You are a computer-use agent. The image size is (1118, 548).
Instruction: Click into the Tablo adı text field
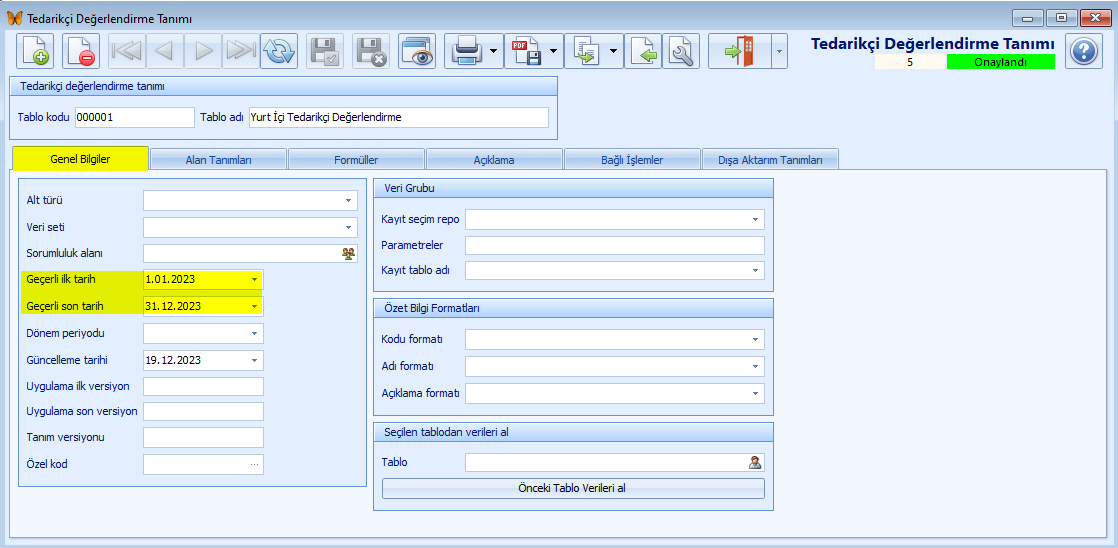tap(398, 118)
